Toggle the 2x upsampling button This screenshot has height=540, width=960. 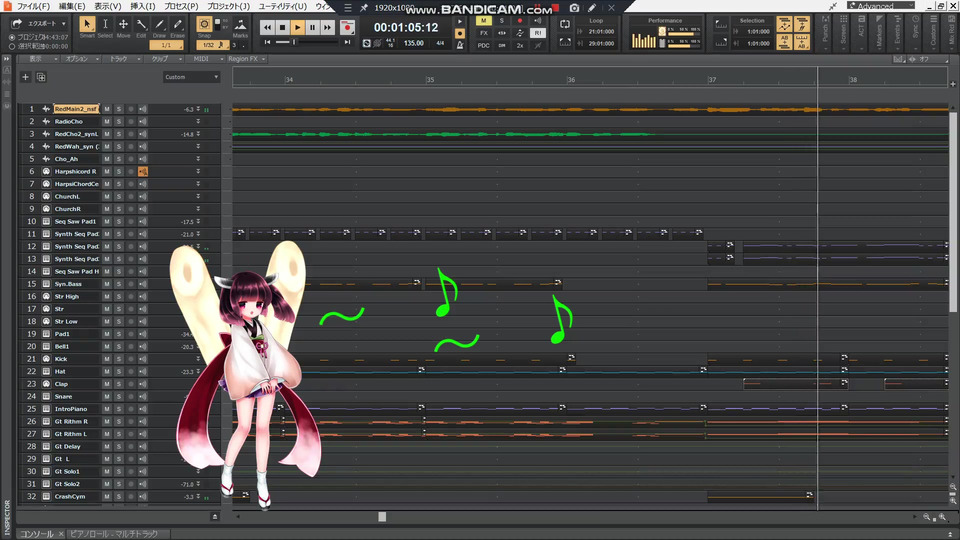pyautogui.click(x=520, y=45)
